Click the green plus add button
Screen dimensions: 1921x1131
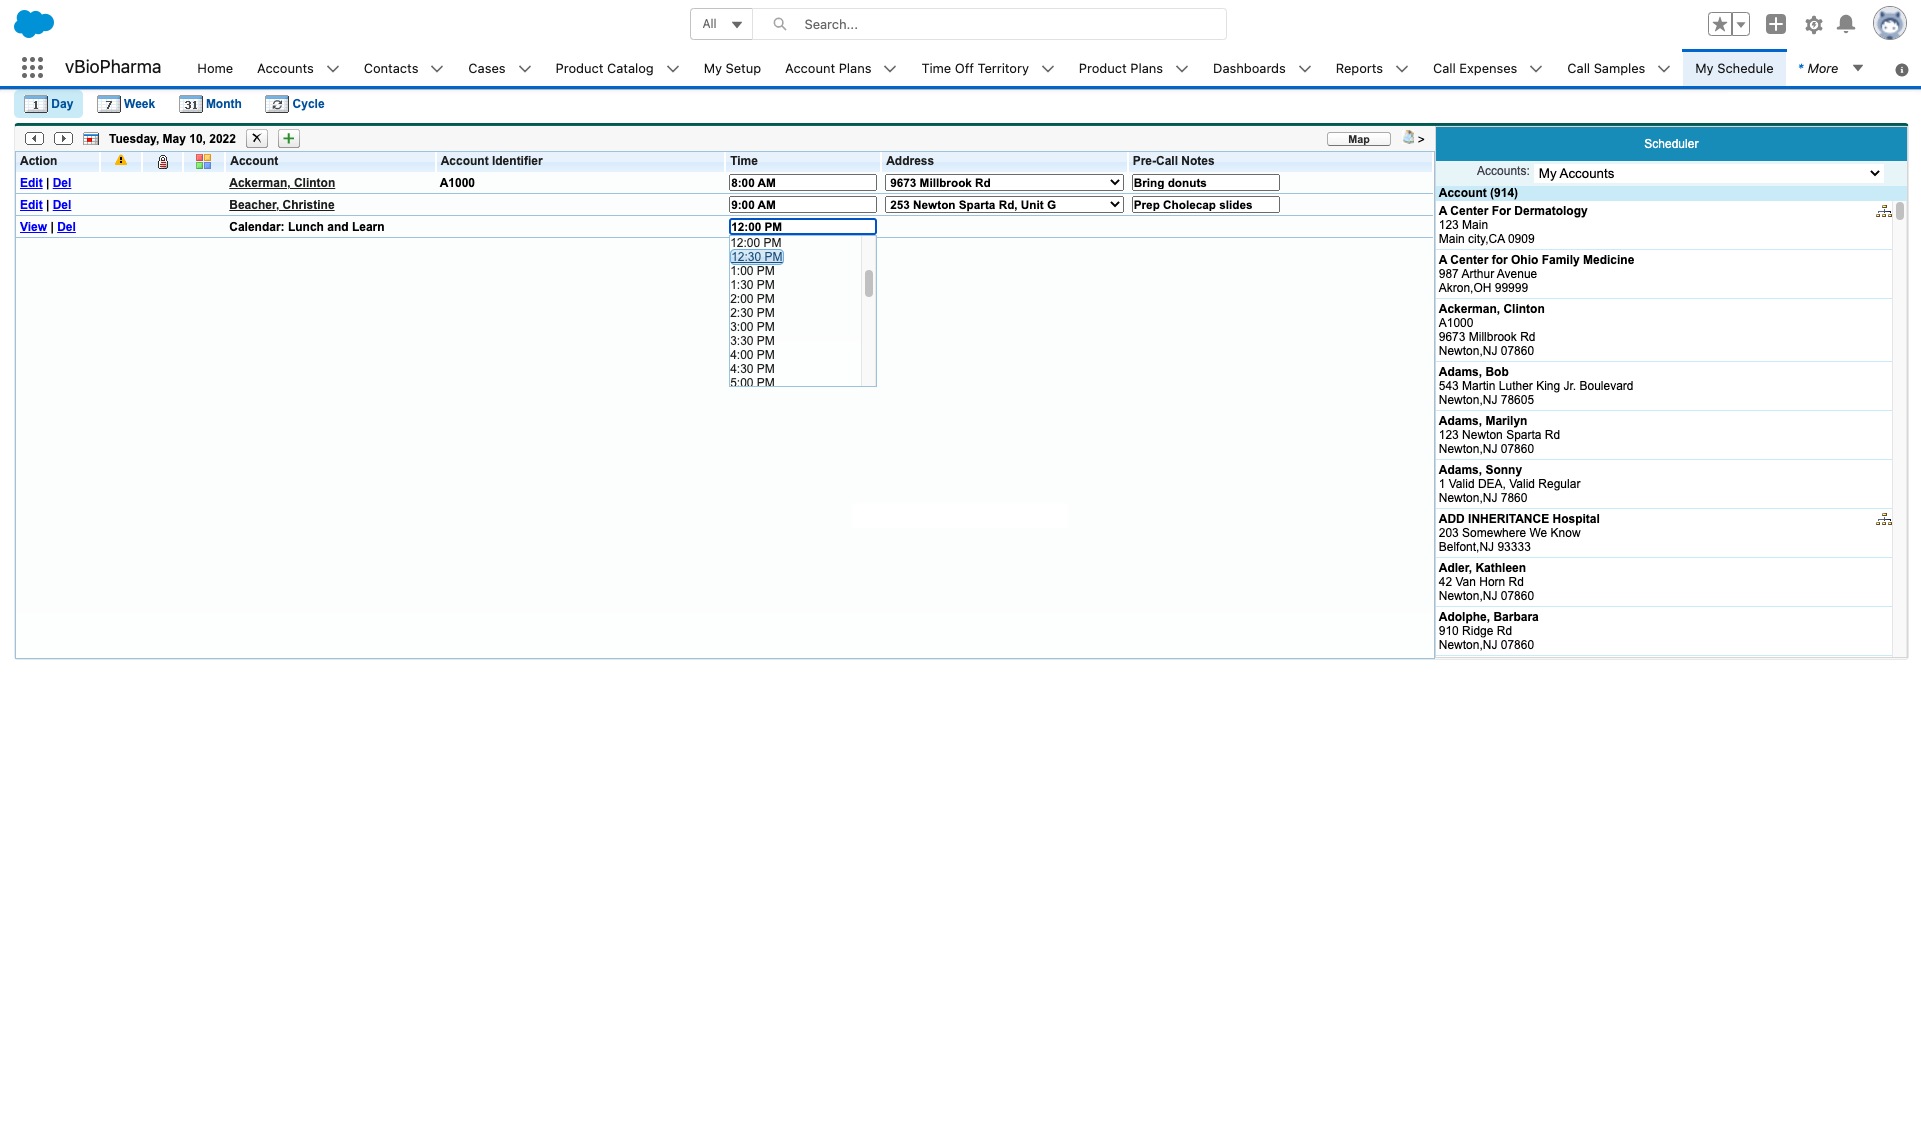click(289, 139)
